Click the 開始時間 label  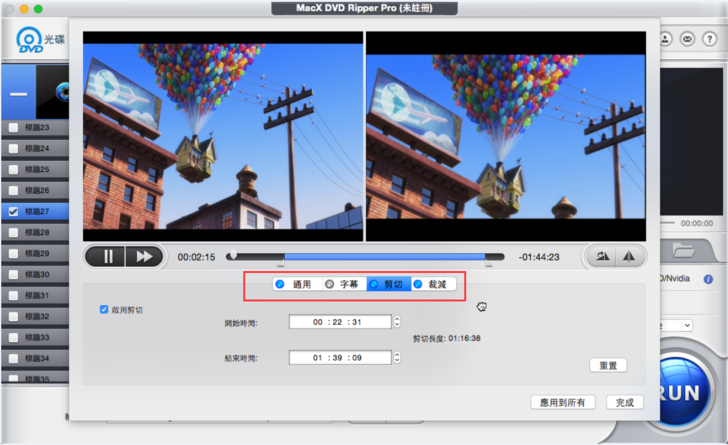tap(241, 323)
